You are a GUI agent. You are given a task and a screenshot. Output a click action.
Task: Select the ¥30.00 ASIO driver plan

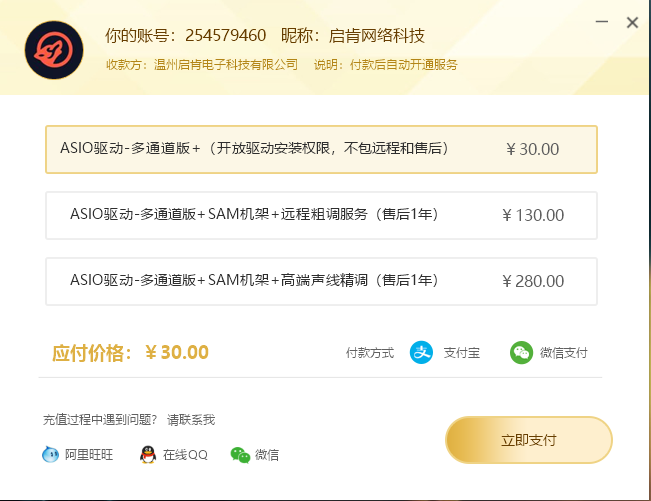coord(321,149)
